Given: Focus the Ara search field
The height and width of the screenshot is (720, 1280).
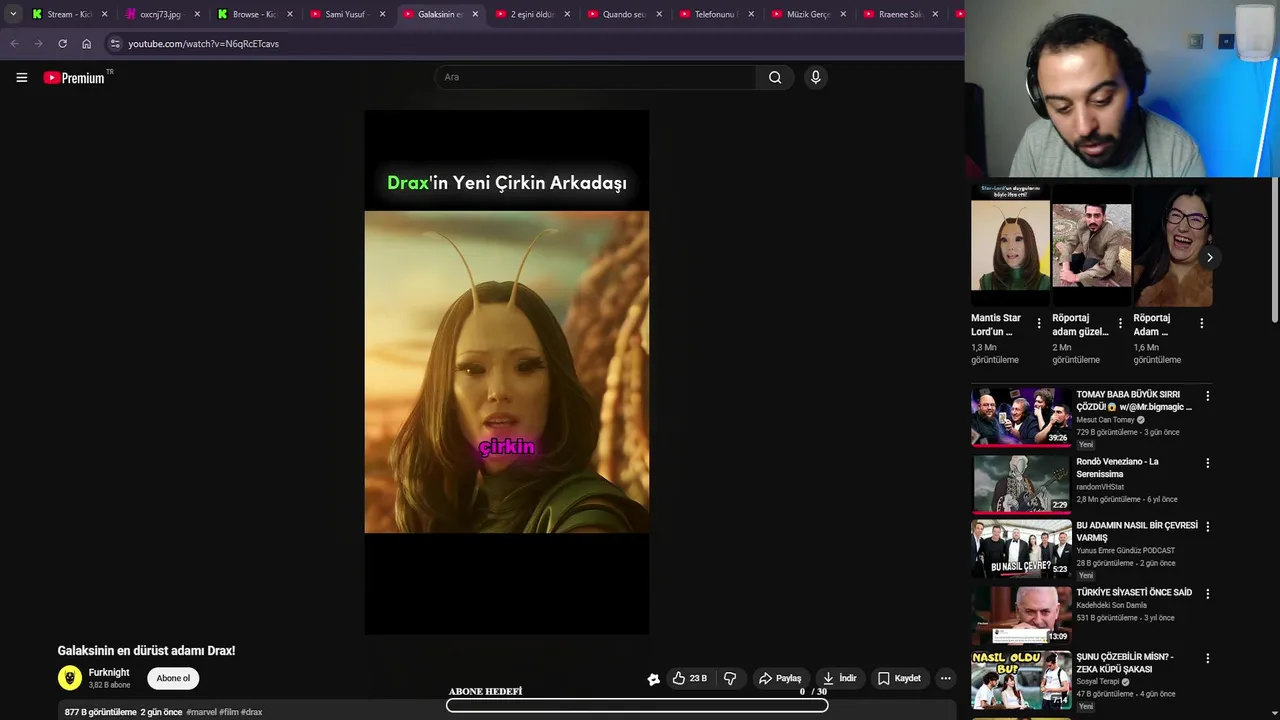Looking at the screenshot, I should [595, 77].
